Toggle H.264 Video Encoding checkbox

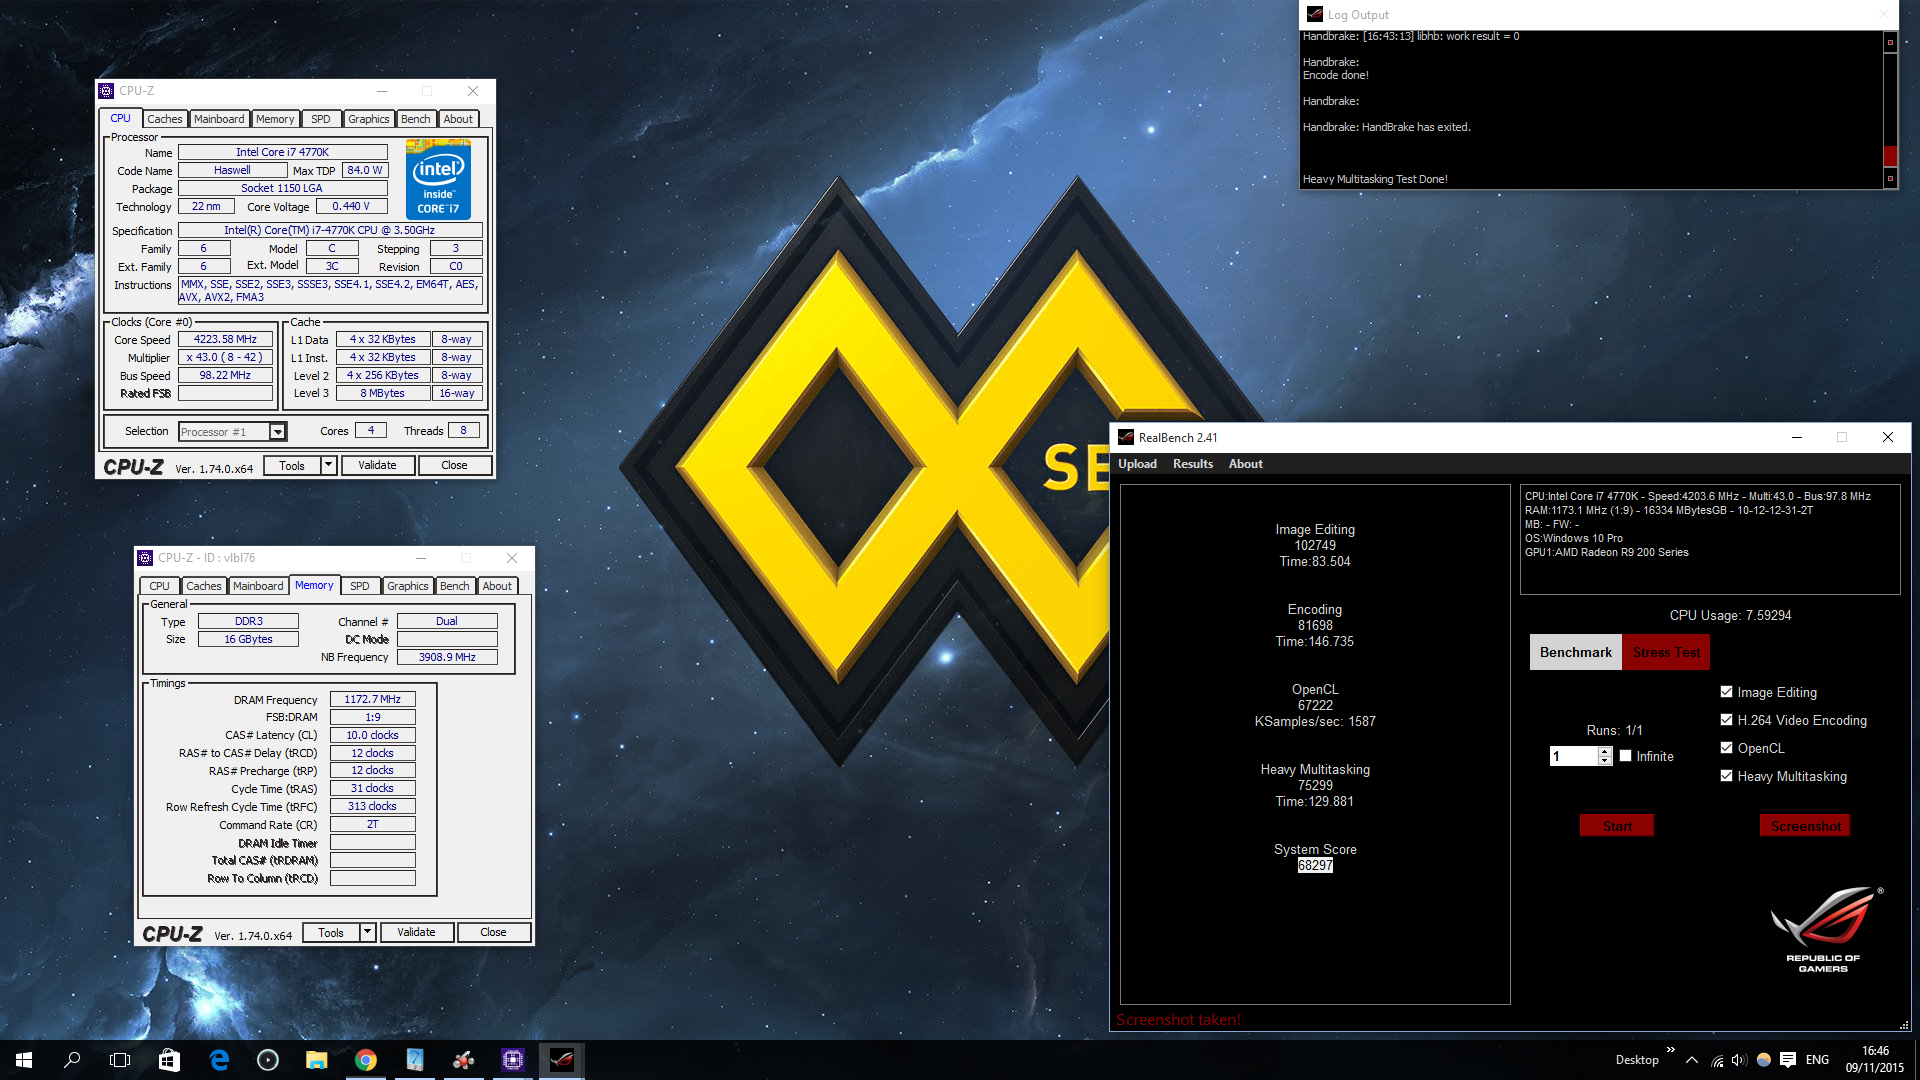click(1726, 720)
